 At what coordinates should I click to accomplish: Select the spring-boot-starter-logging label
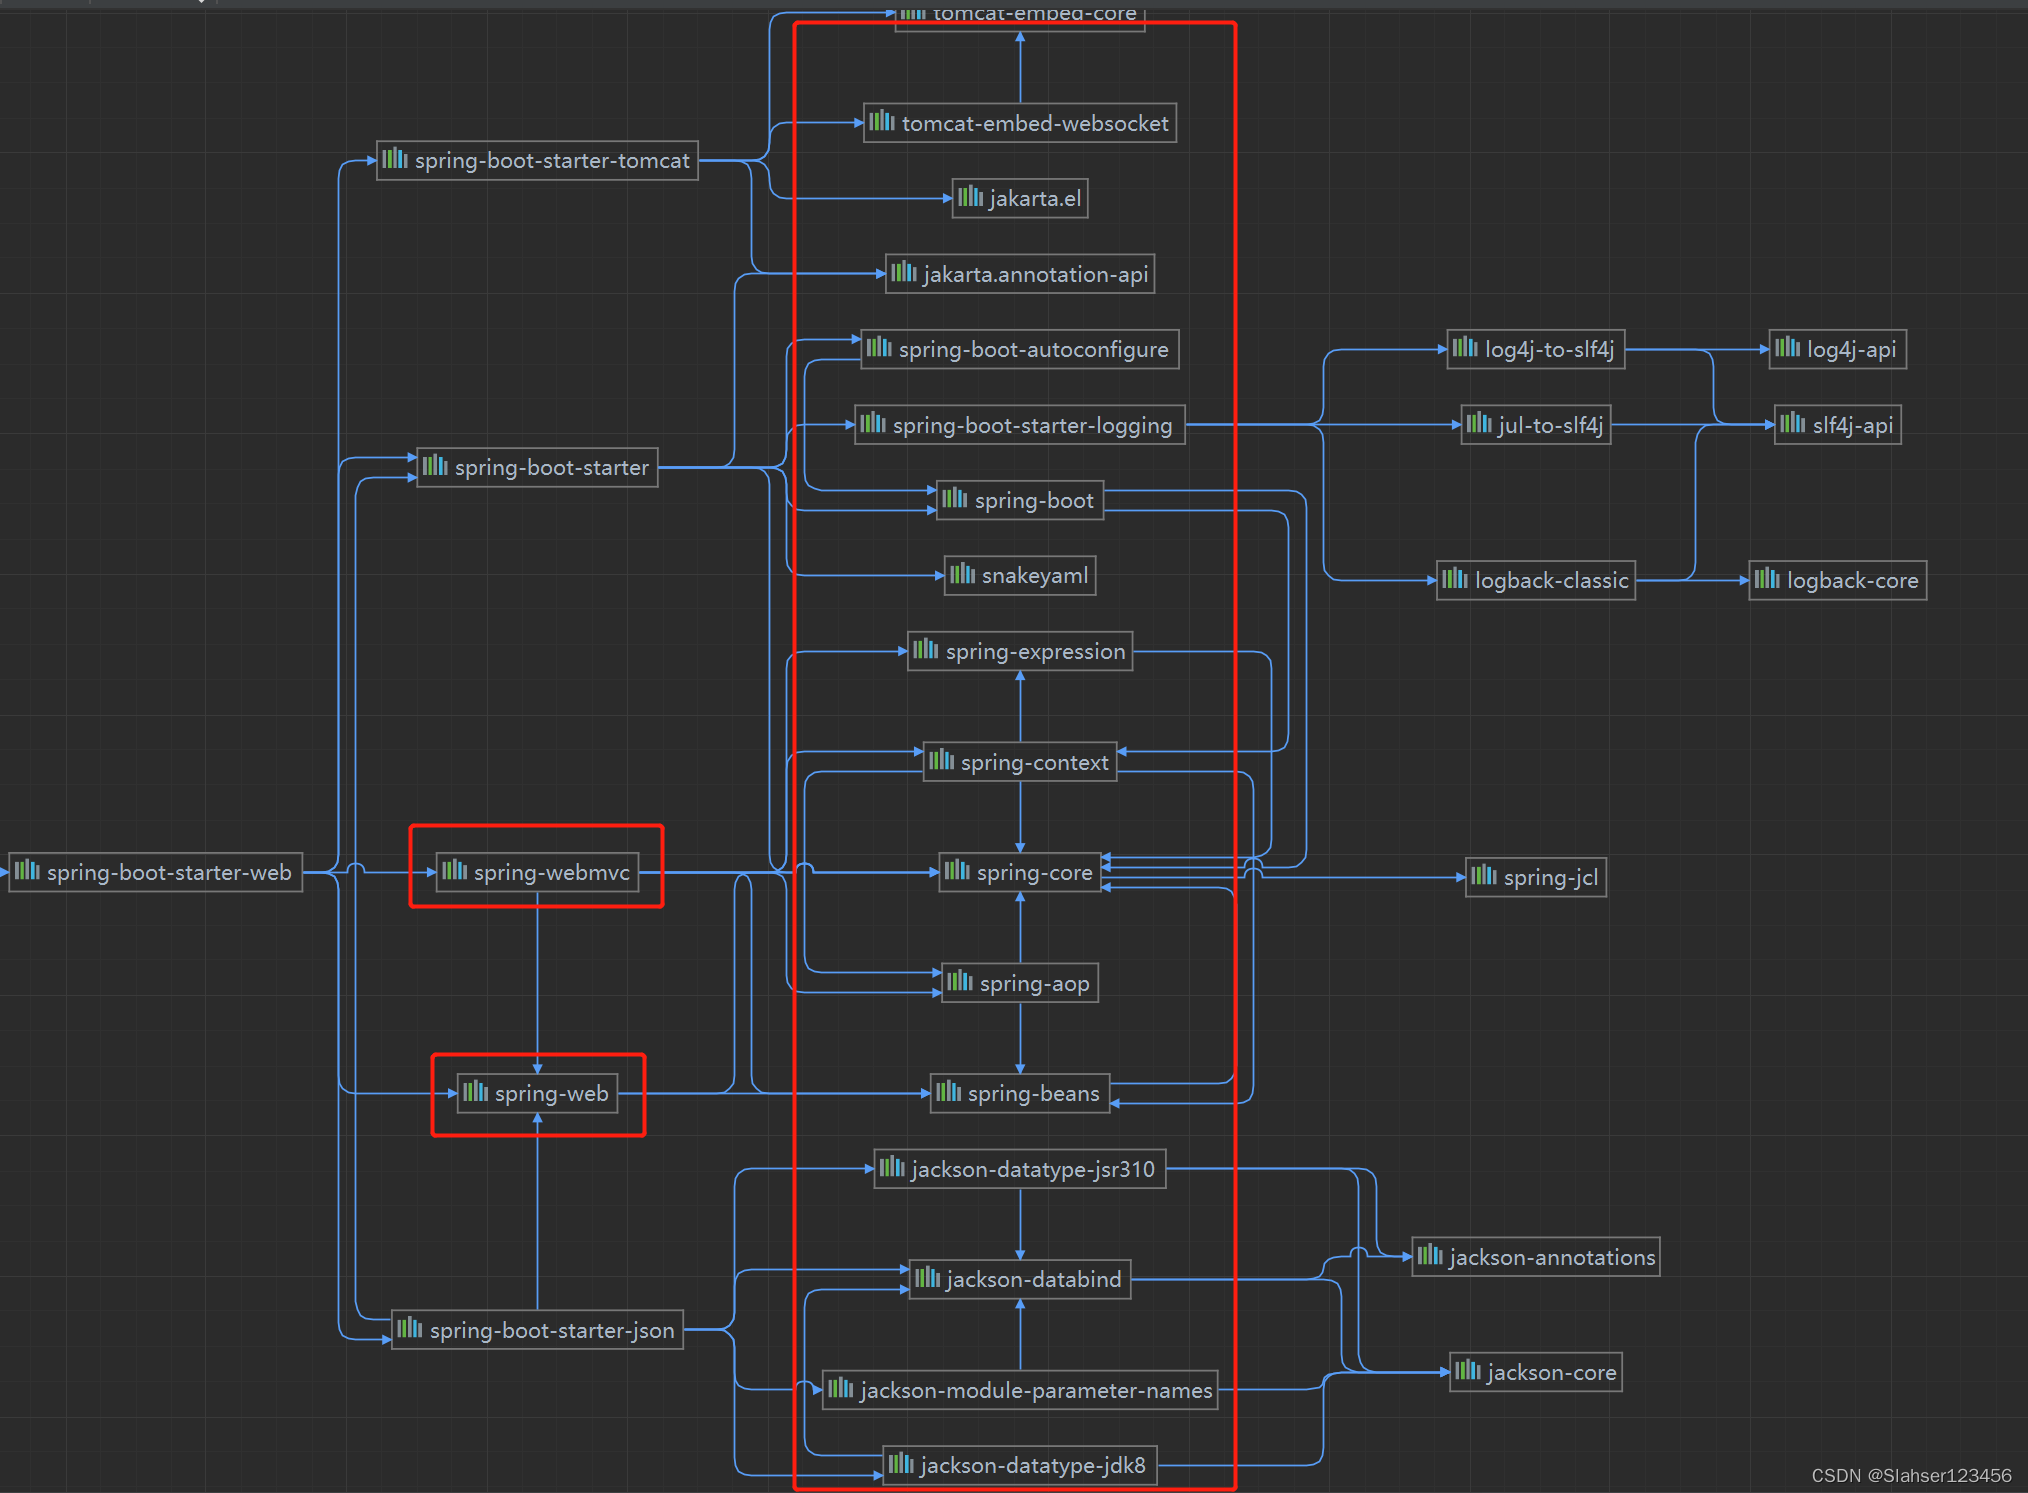1033,426
